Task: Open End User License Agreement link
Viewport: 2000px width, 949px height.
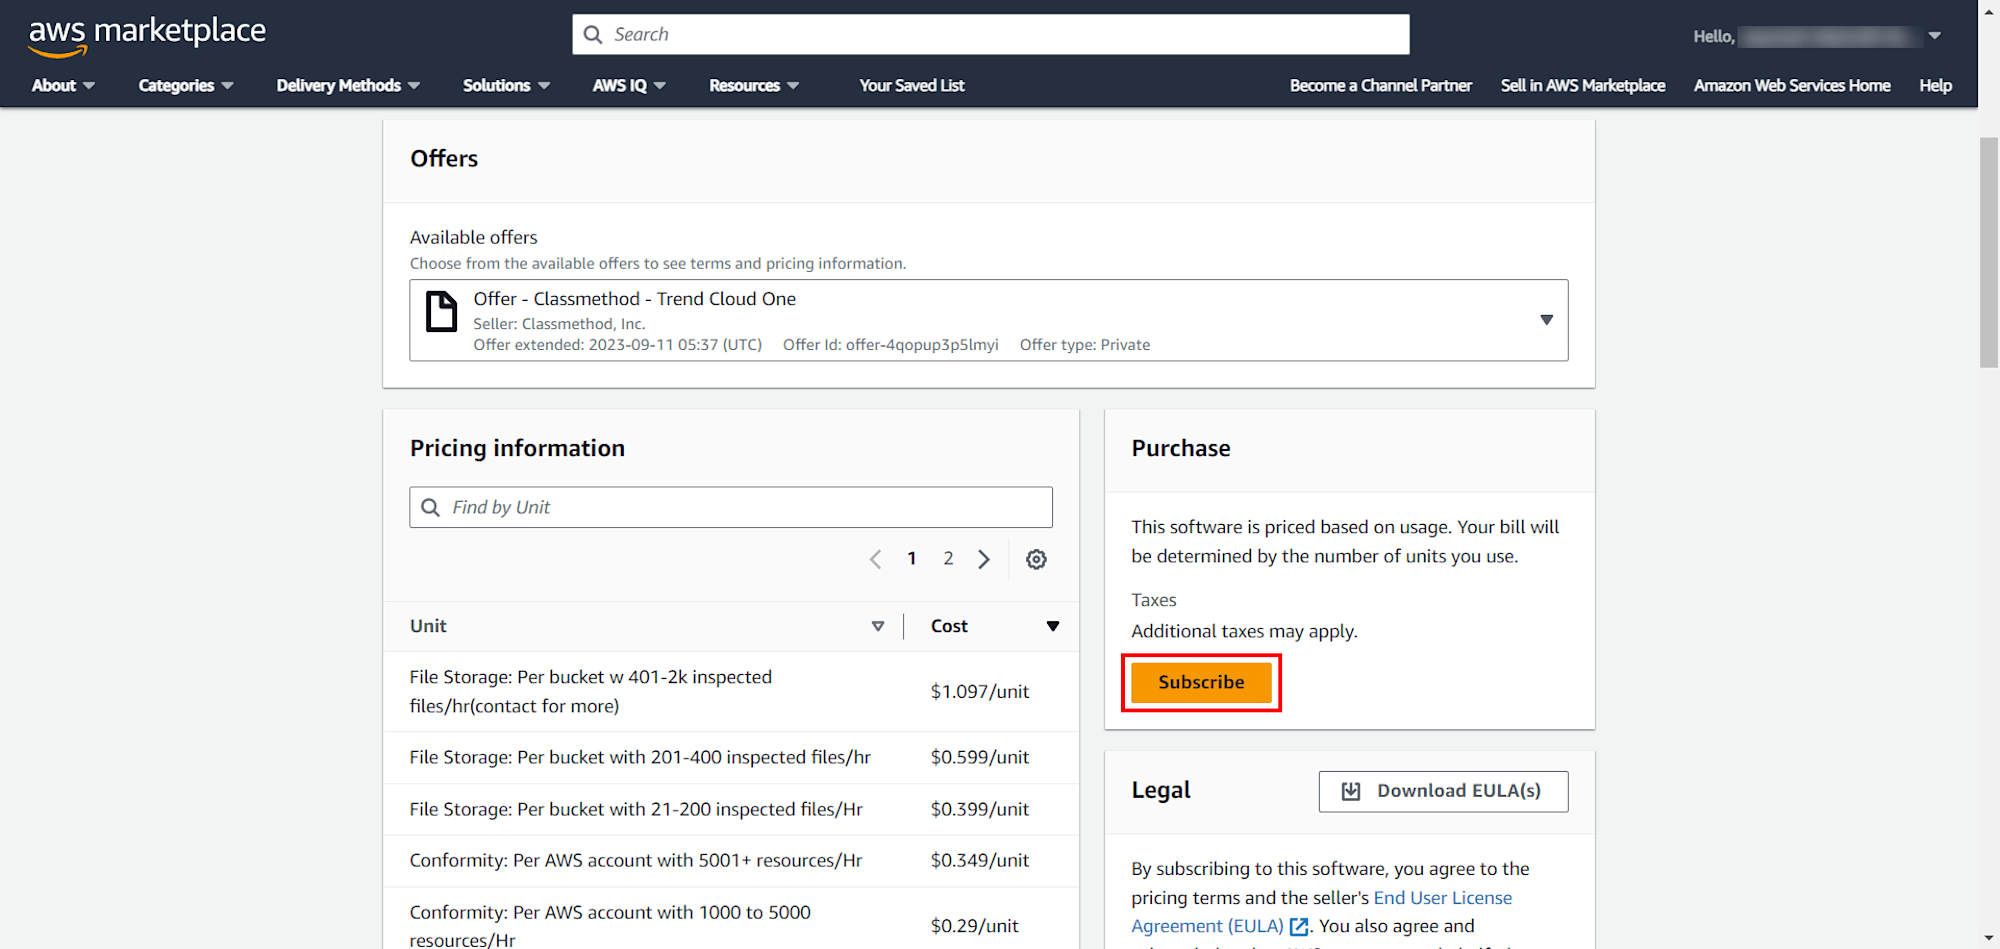Action: coord(1322,912)
